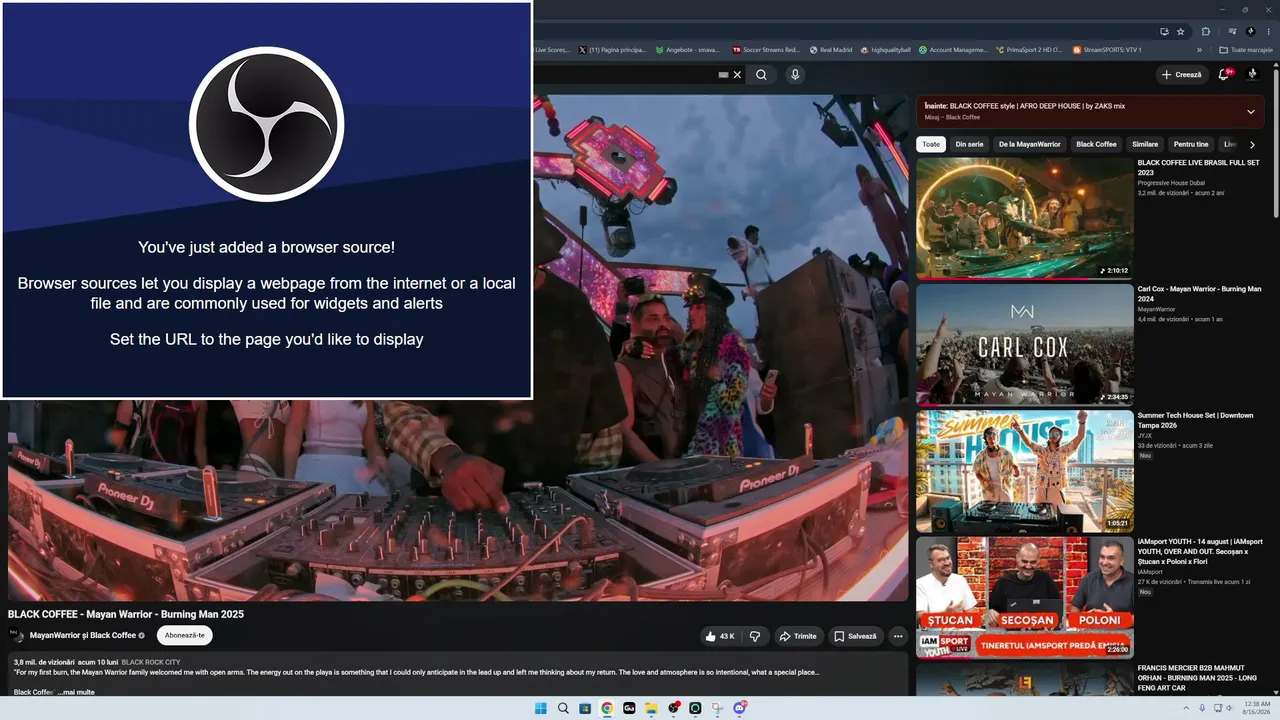Screen dimensions: 1280x720
Task: Open the Snipping Tool taskbar icon
Action: coord(717,708)
